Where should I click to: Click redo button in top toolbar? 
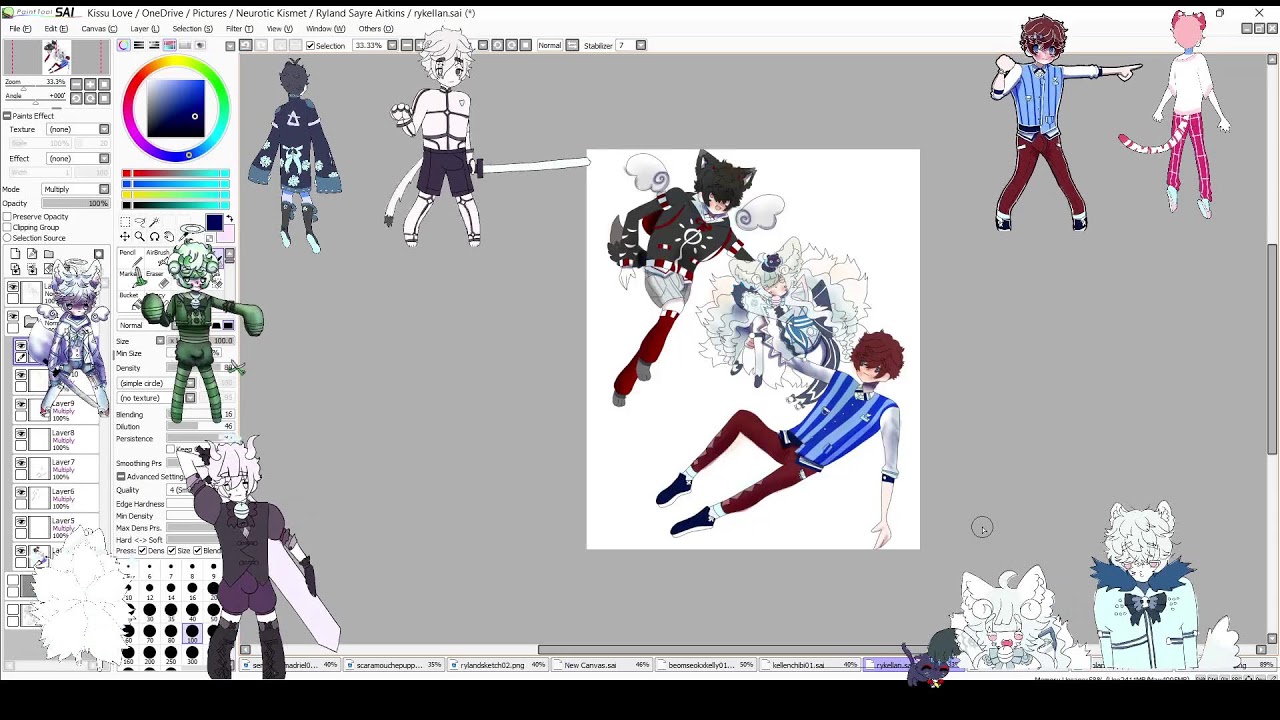click(x=262, y=45)
